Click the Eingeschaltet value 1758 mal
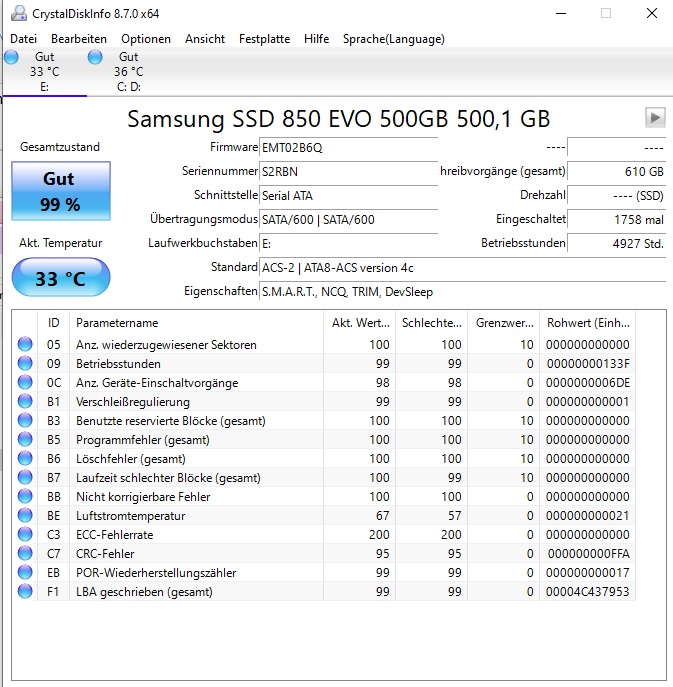Image resolution: width=673 pixels, height=687 pixels. click(616, 220)
